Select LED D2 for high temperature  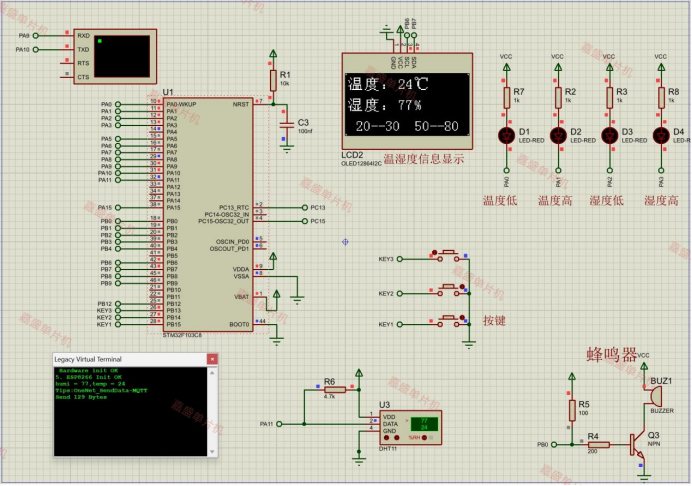pos(558,136)
